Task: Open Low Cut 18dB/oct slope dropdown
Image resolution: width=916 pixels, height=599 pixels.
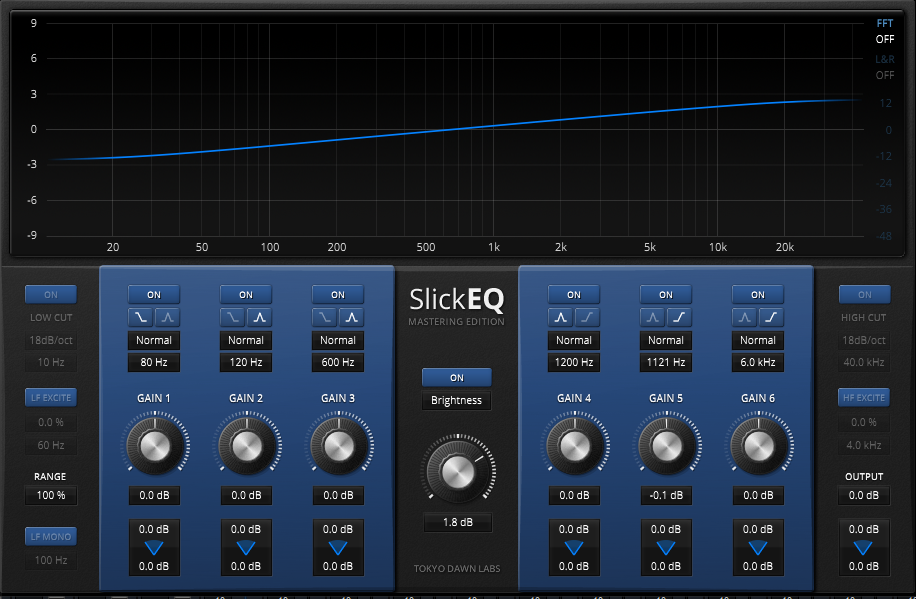Action: coord(51,340)
